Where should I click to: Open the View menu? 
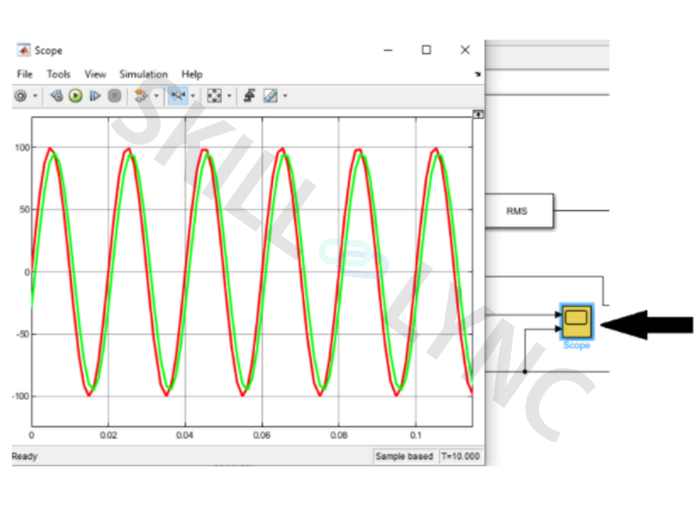95,74
